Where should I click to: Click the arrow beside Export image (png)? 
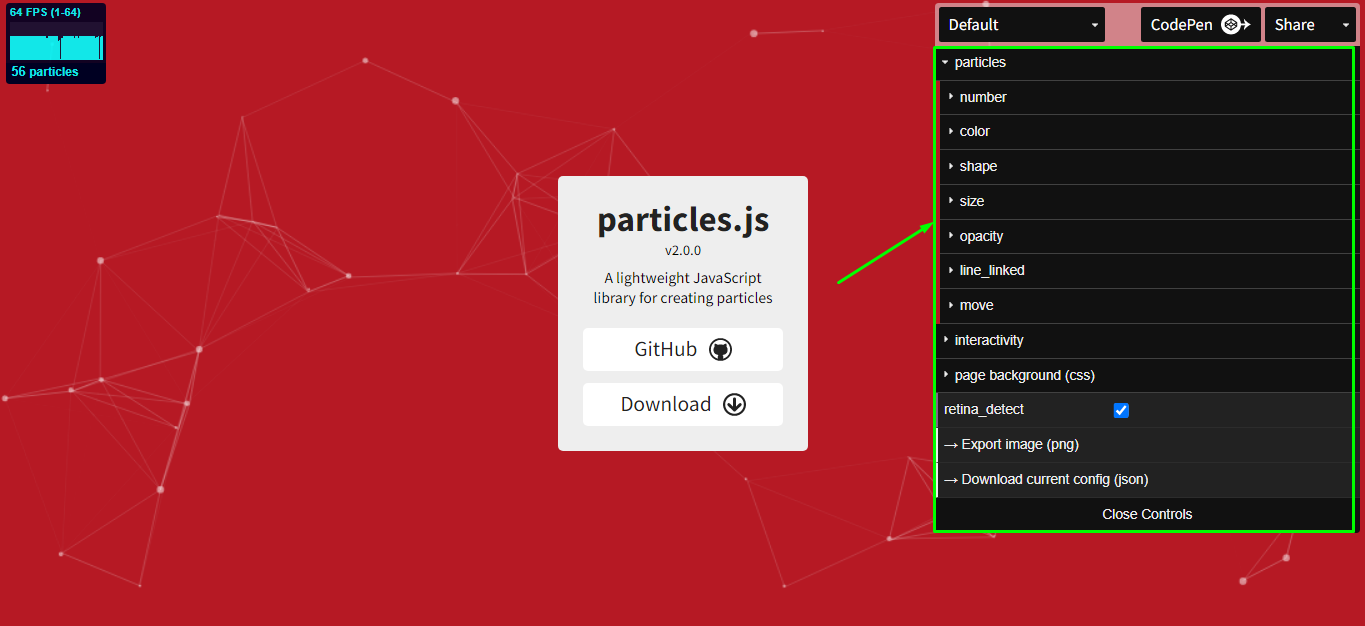click(x=951, y=444)
